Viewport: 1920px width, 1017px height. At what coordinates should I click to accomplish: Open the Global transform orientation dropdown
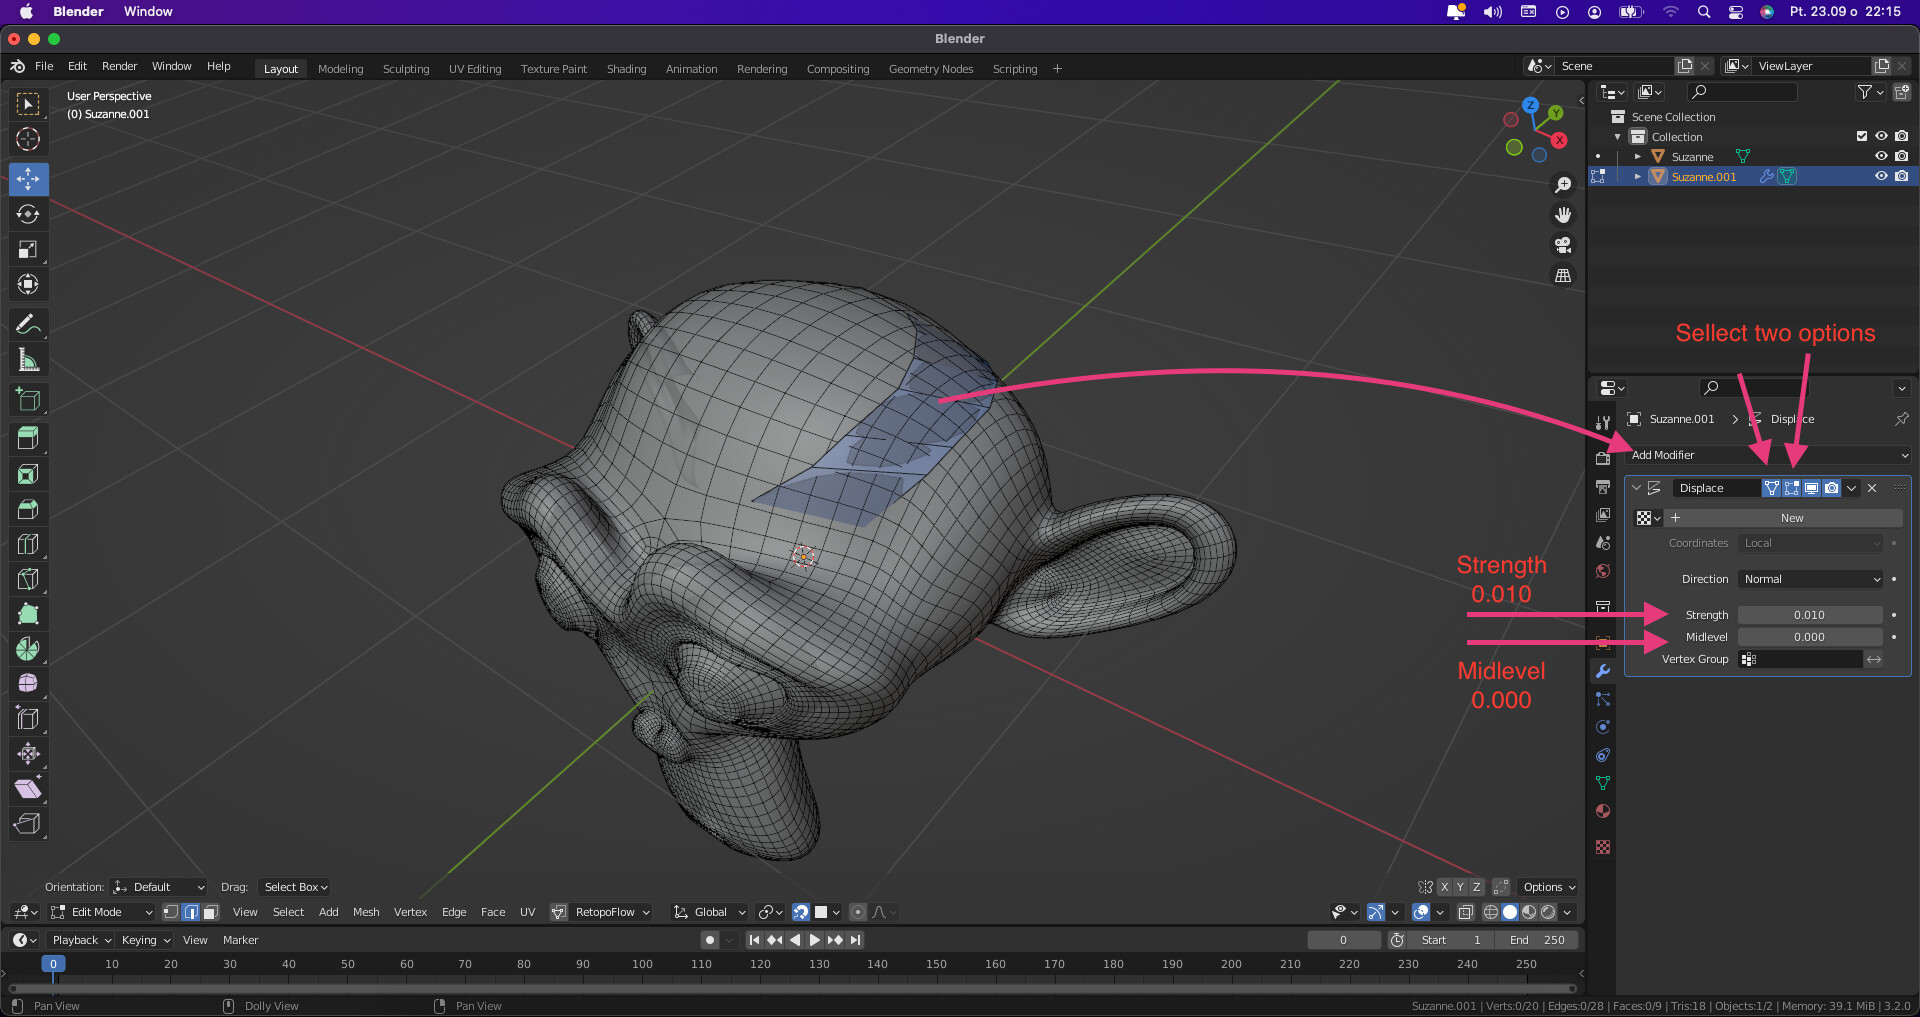[x=709, y=912]
